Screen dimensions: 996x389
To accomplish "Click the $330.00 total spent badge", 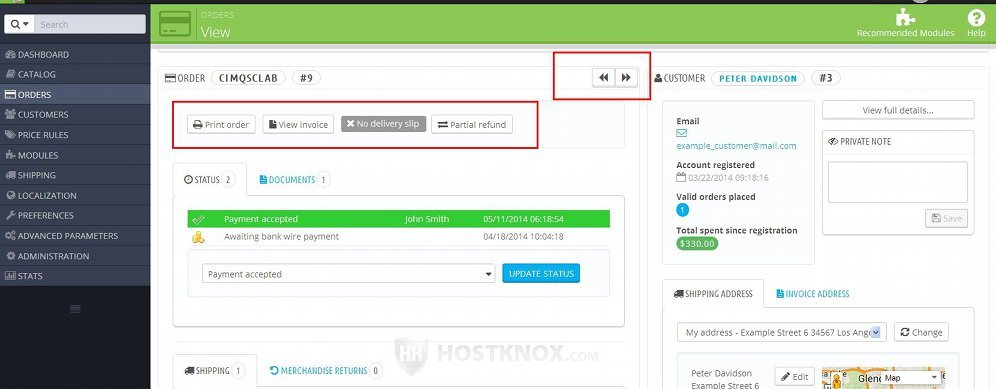I will click(x=697, y=243).
